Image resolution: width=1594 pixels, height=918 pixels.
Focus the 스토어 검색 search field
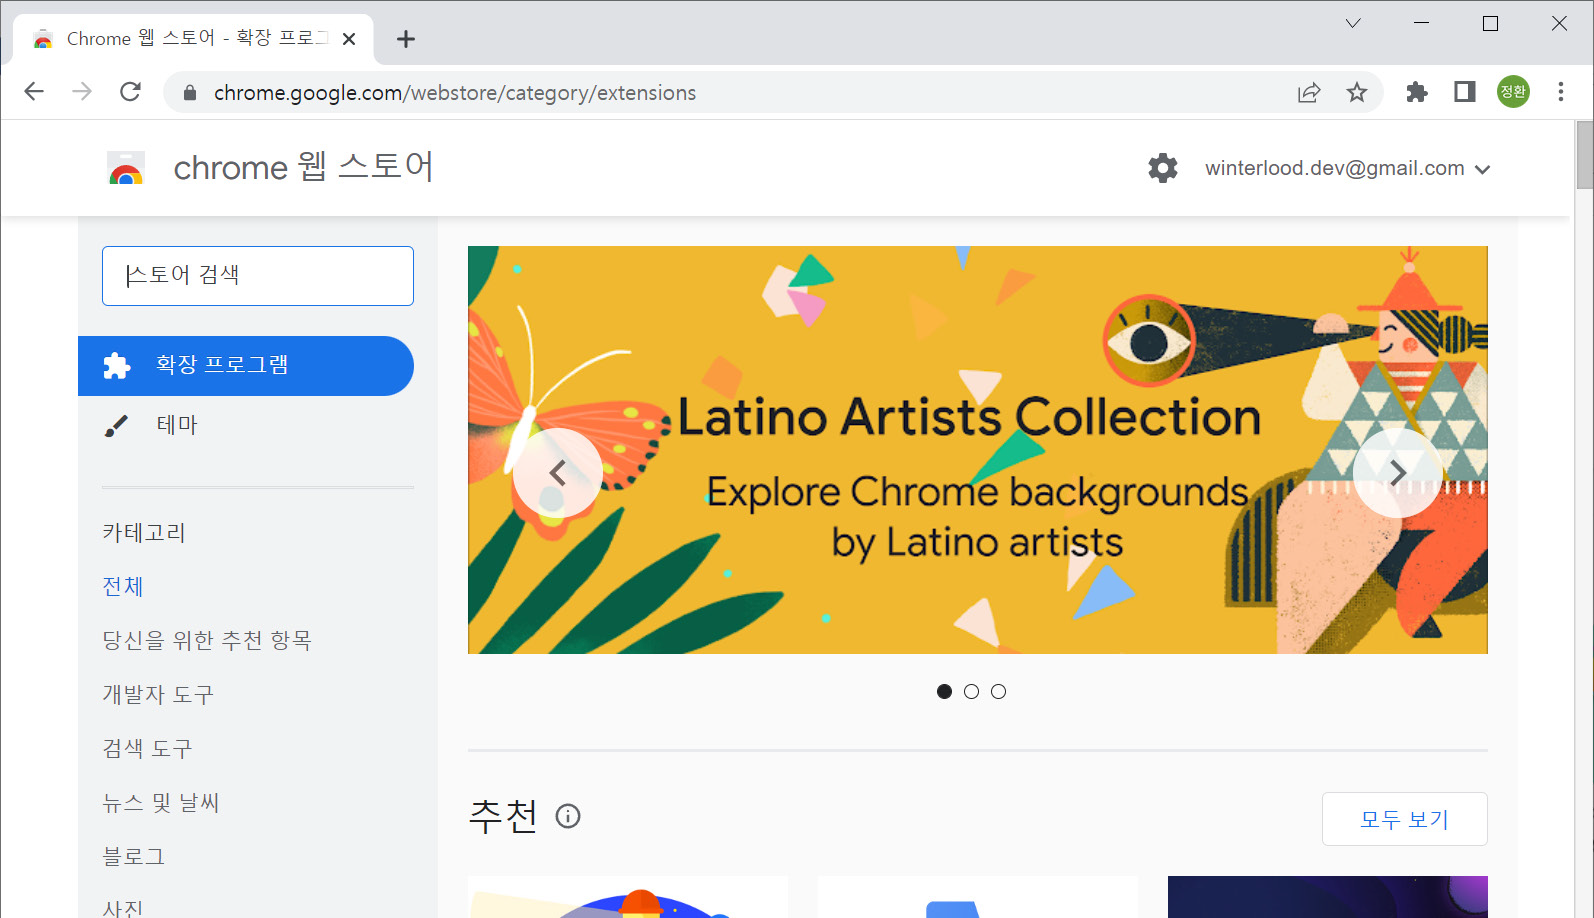tap(258, 276)
